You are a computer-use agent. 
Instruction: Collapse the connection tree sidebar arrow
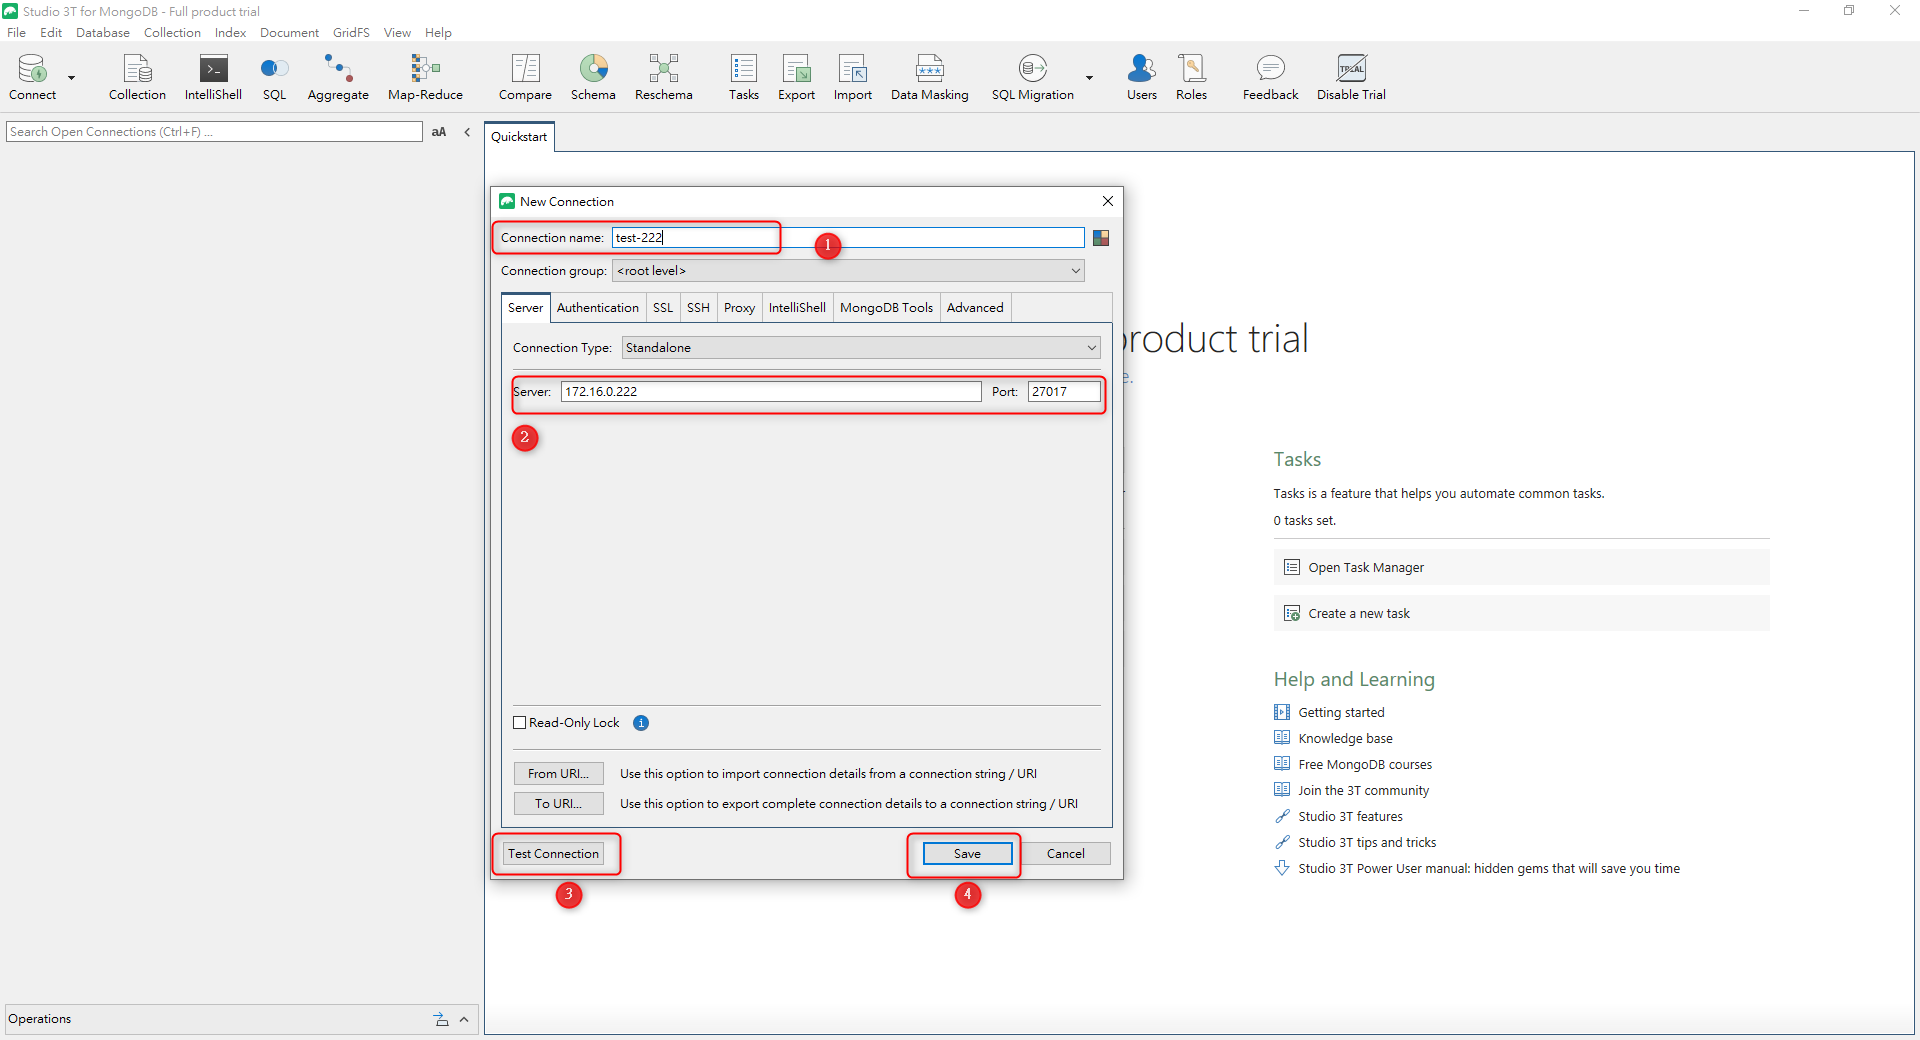[x=467, y=132]
